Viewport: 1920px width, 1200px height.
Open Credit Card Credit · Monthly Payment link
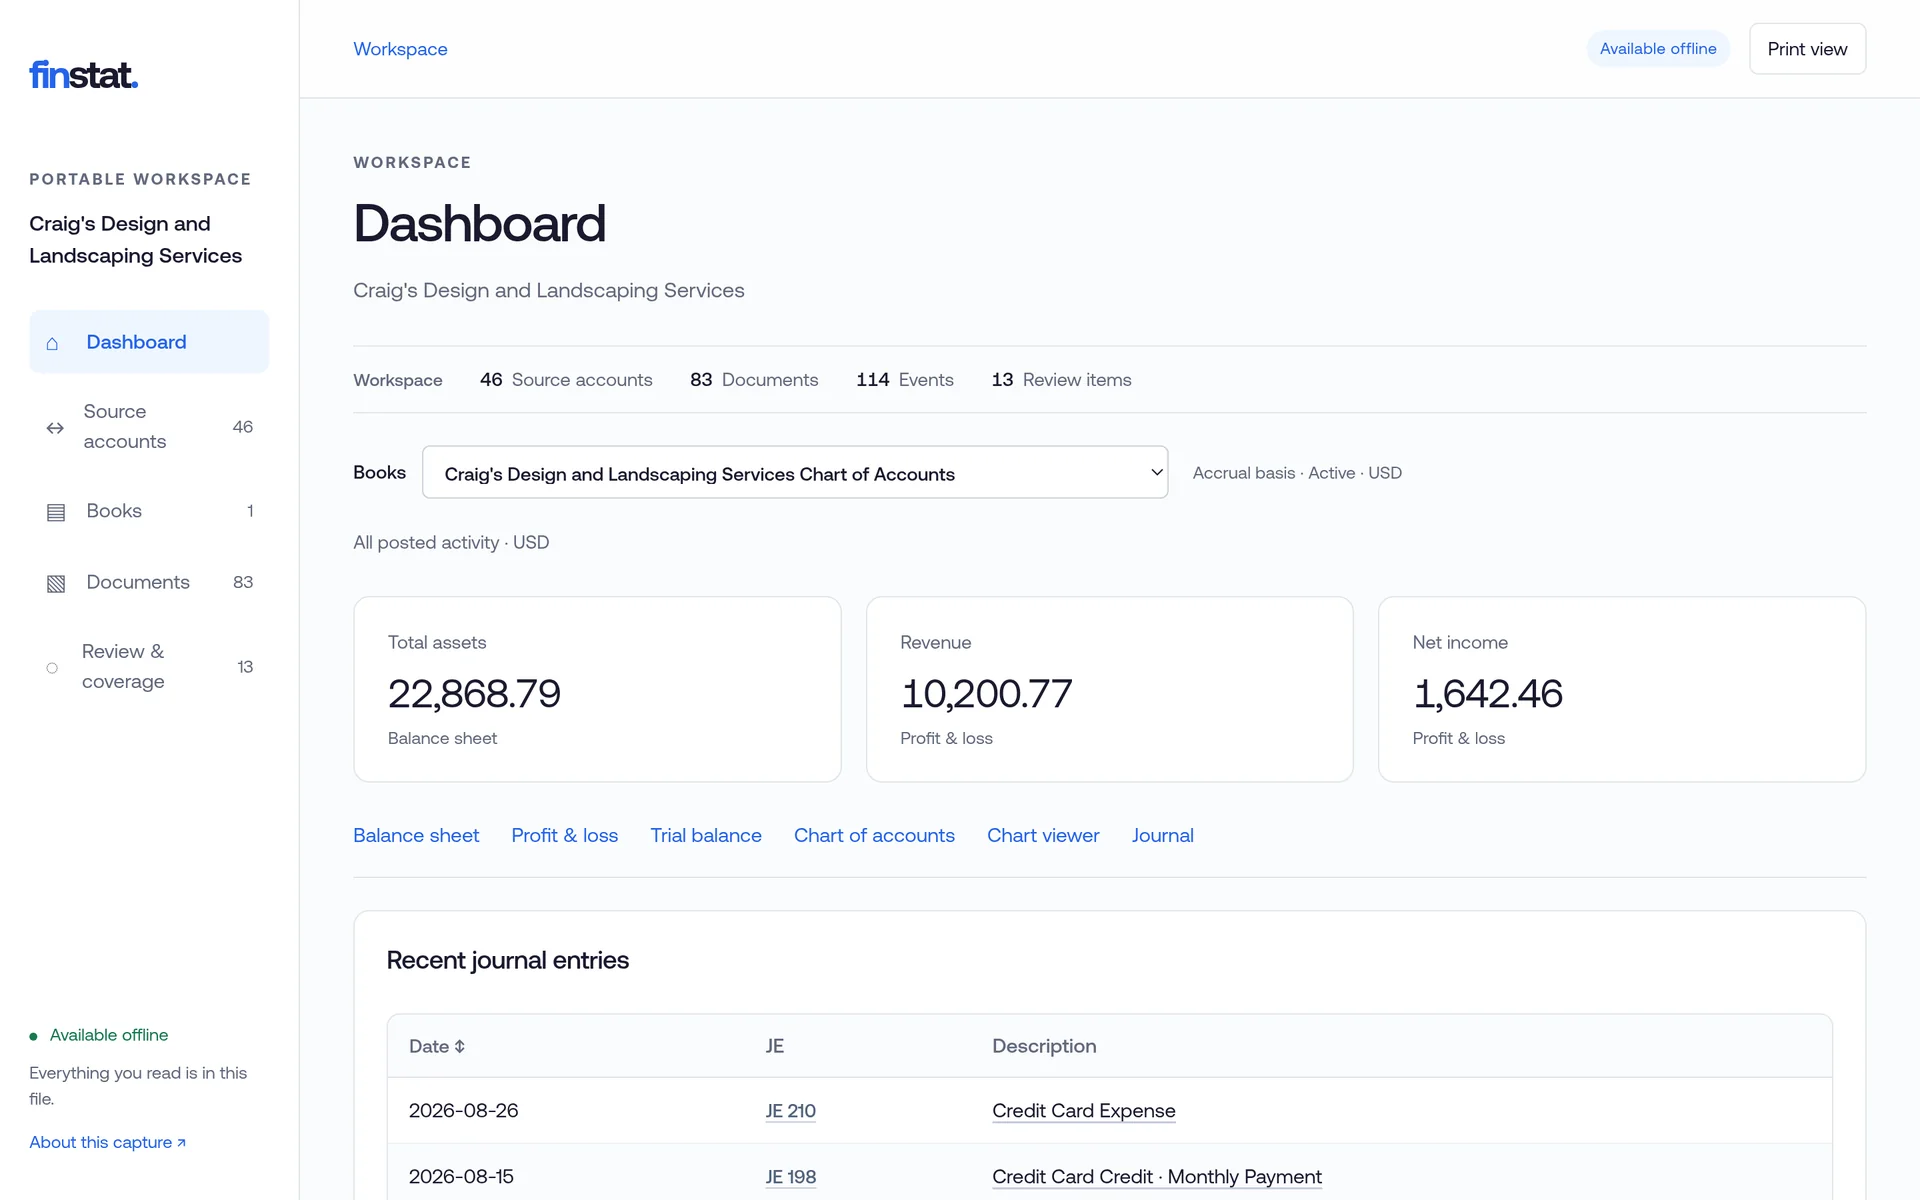coord(1157,1177)
